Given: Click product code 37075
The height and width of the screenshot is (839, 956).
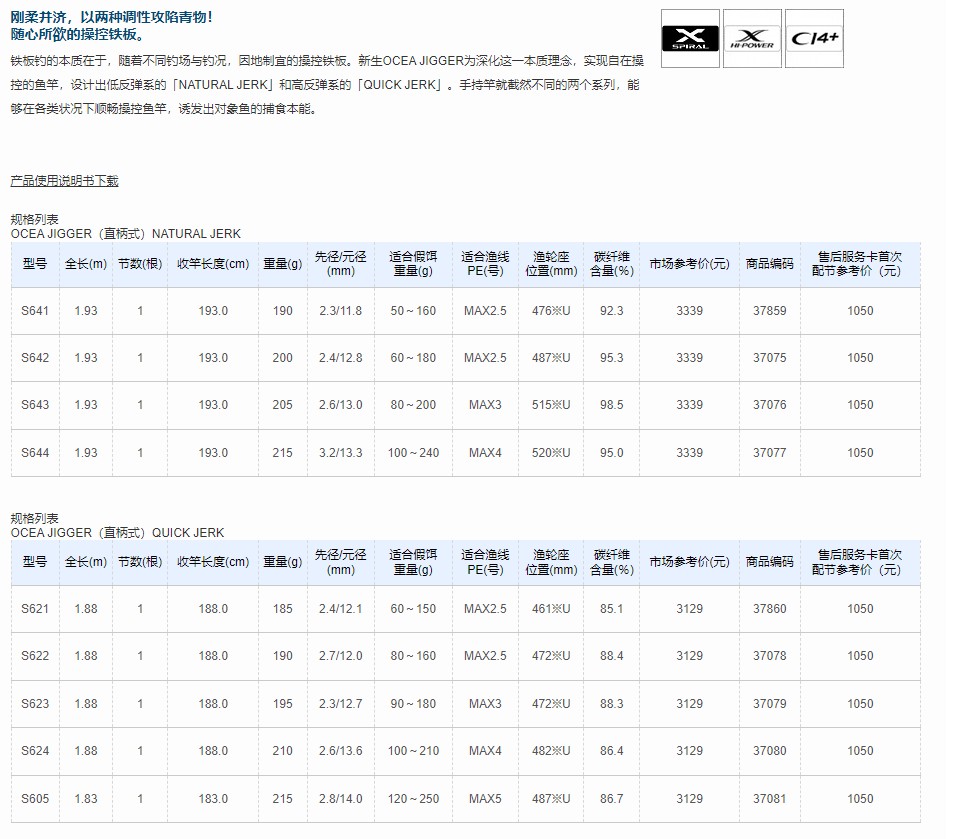Looking at the screenshot, I should tap(769, 358).
